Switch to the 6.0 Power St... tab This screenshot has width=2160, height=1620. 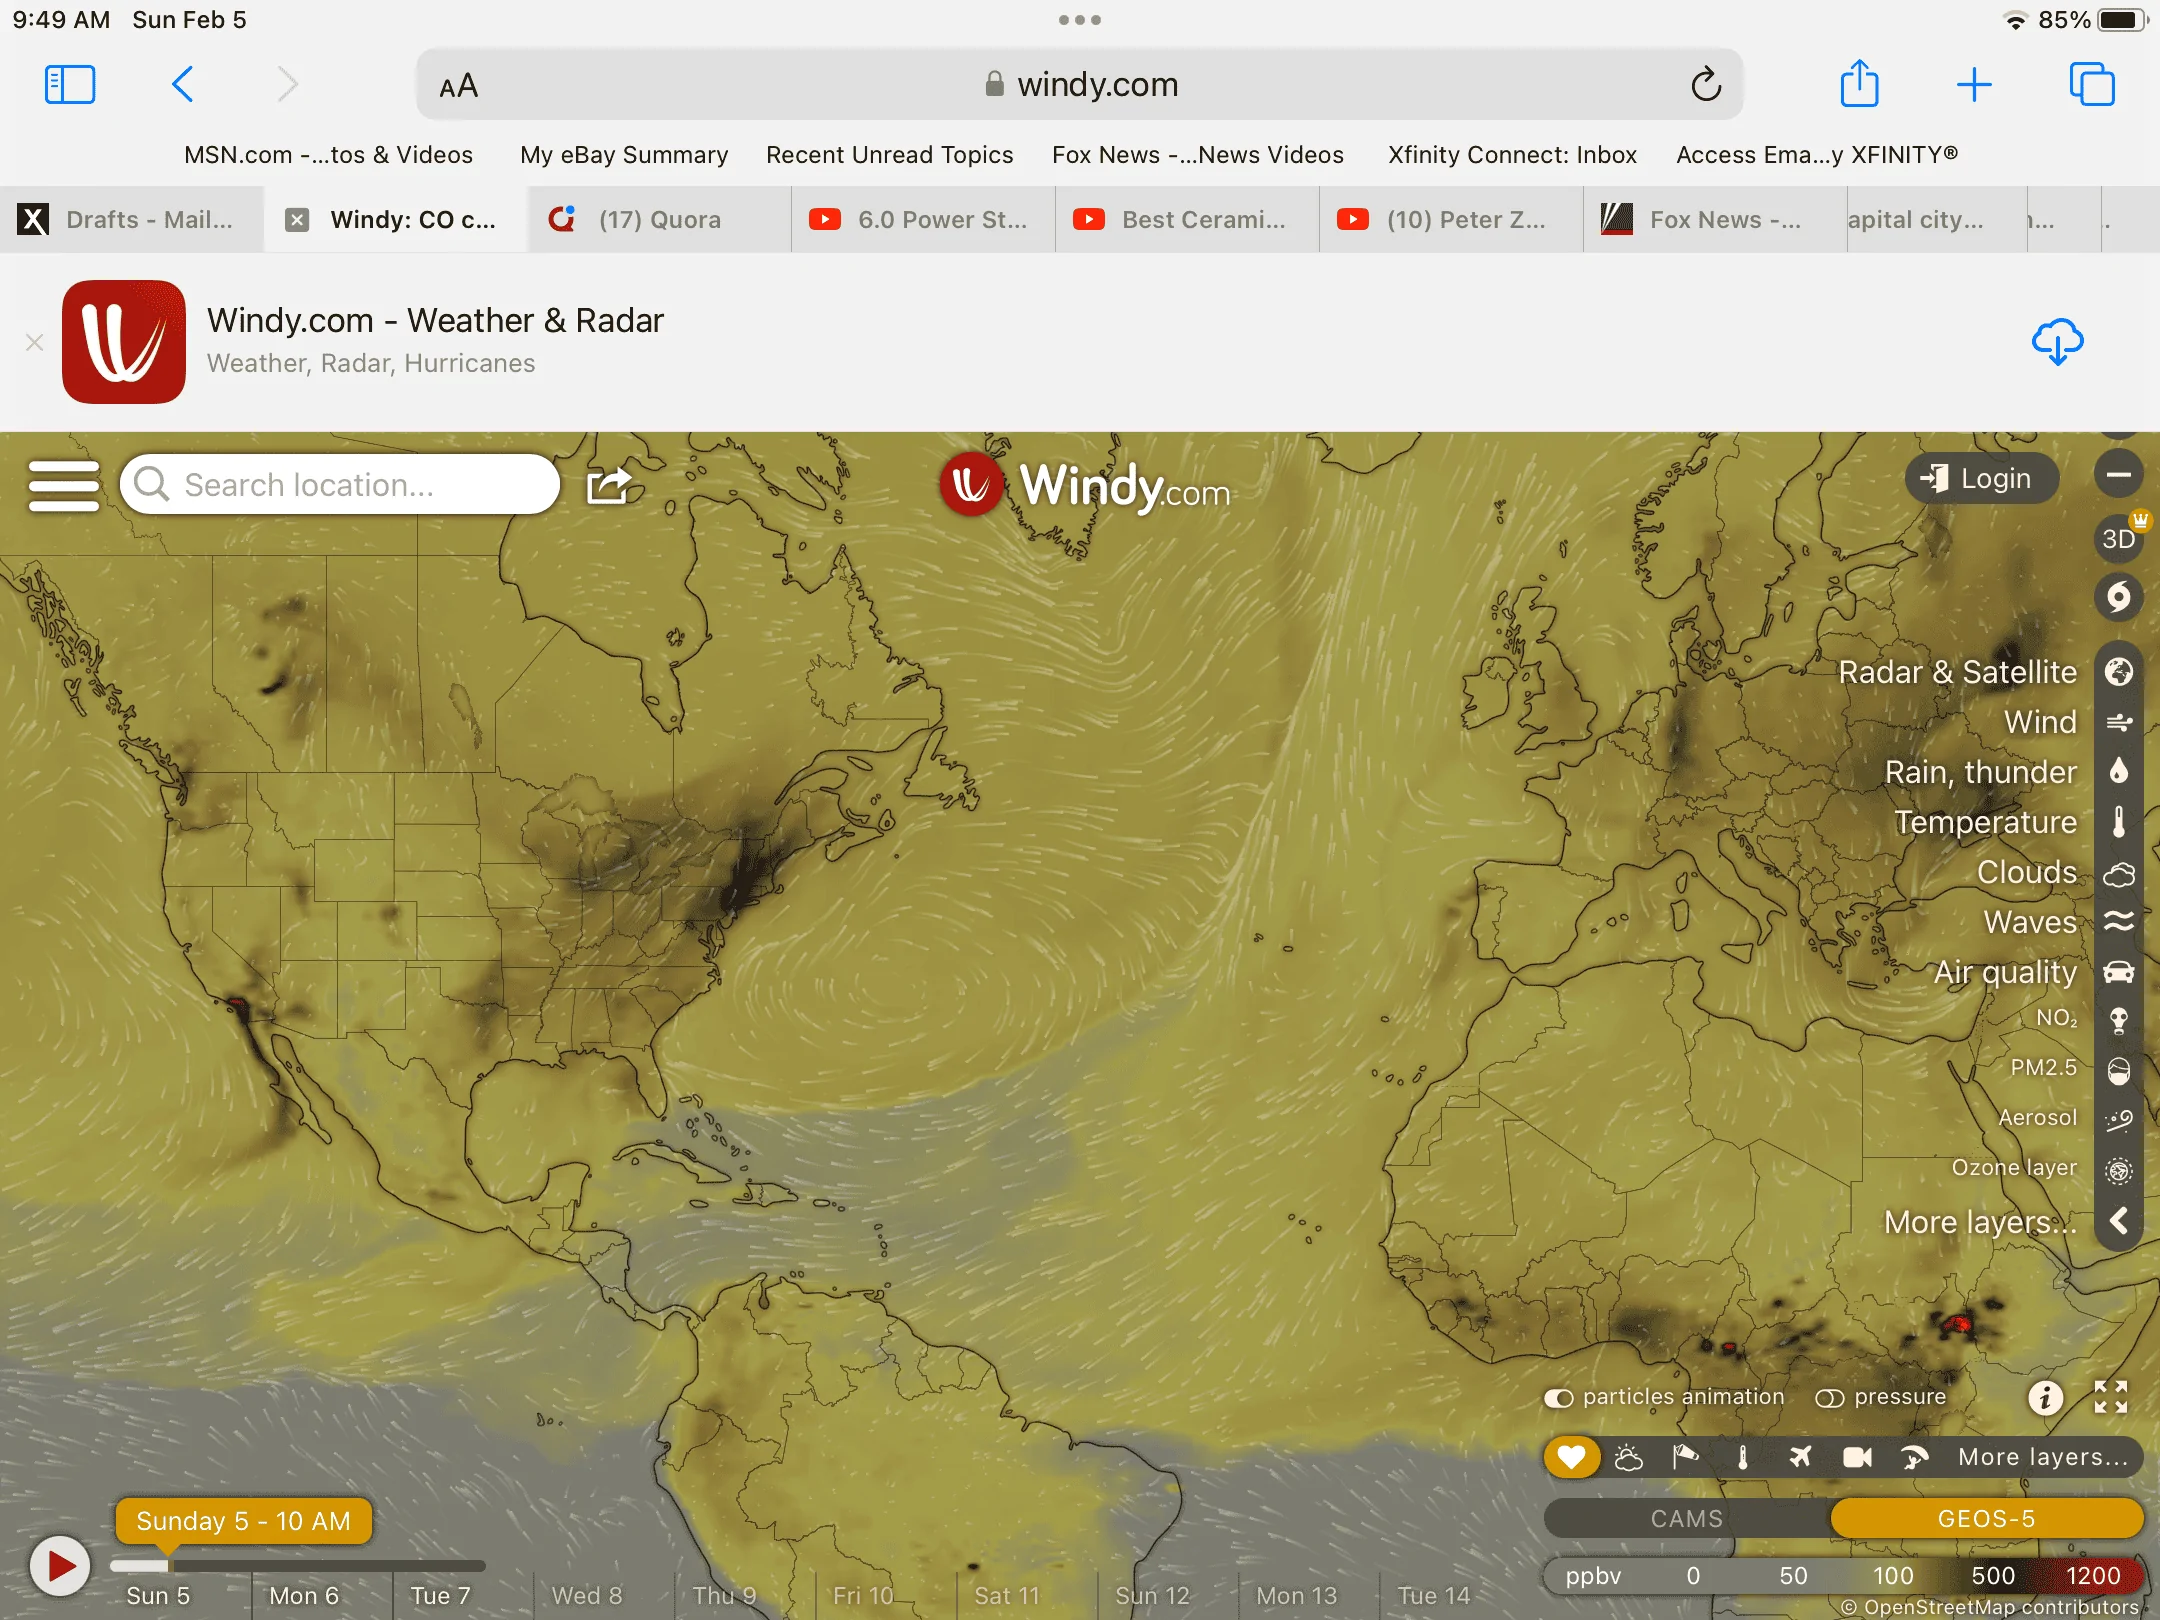pos(924,219)
